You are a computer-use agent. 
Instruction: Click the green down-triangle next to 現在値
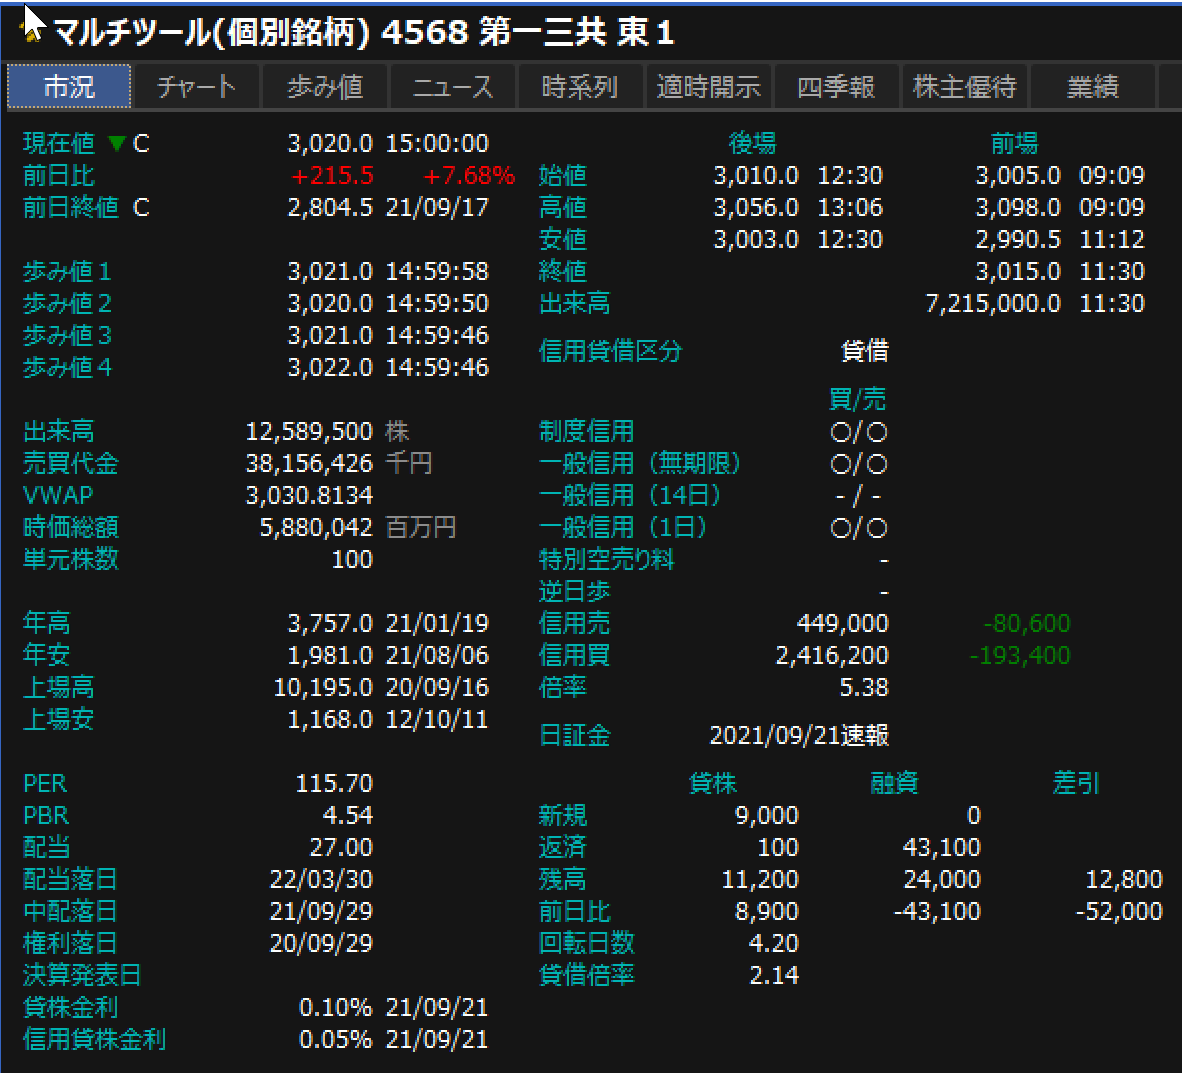116,143
